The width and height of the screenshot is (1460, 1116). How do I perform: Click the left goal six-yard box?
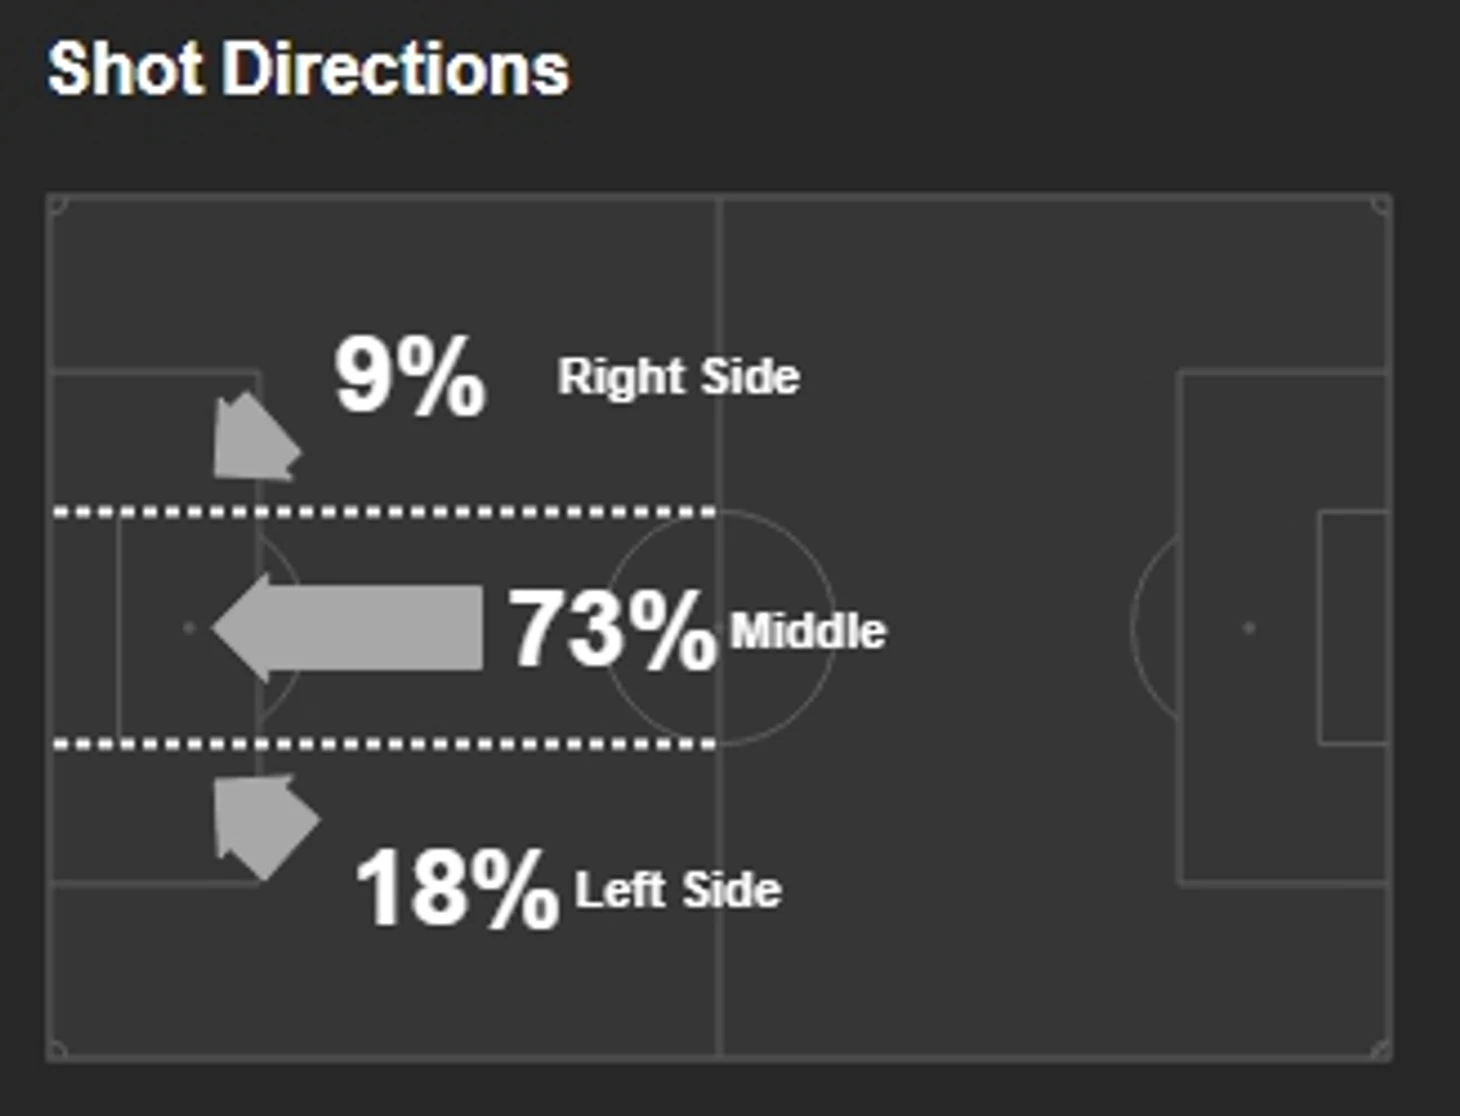84,628
